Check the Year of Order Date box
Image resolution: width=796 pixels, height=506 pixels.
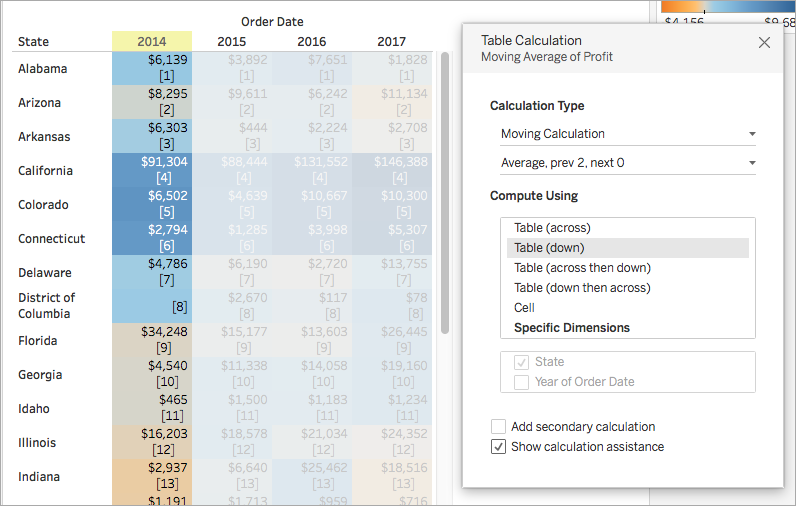pos(521,382)
